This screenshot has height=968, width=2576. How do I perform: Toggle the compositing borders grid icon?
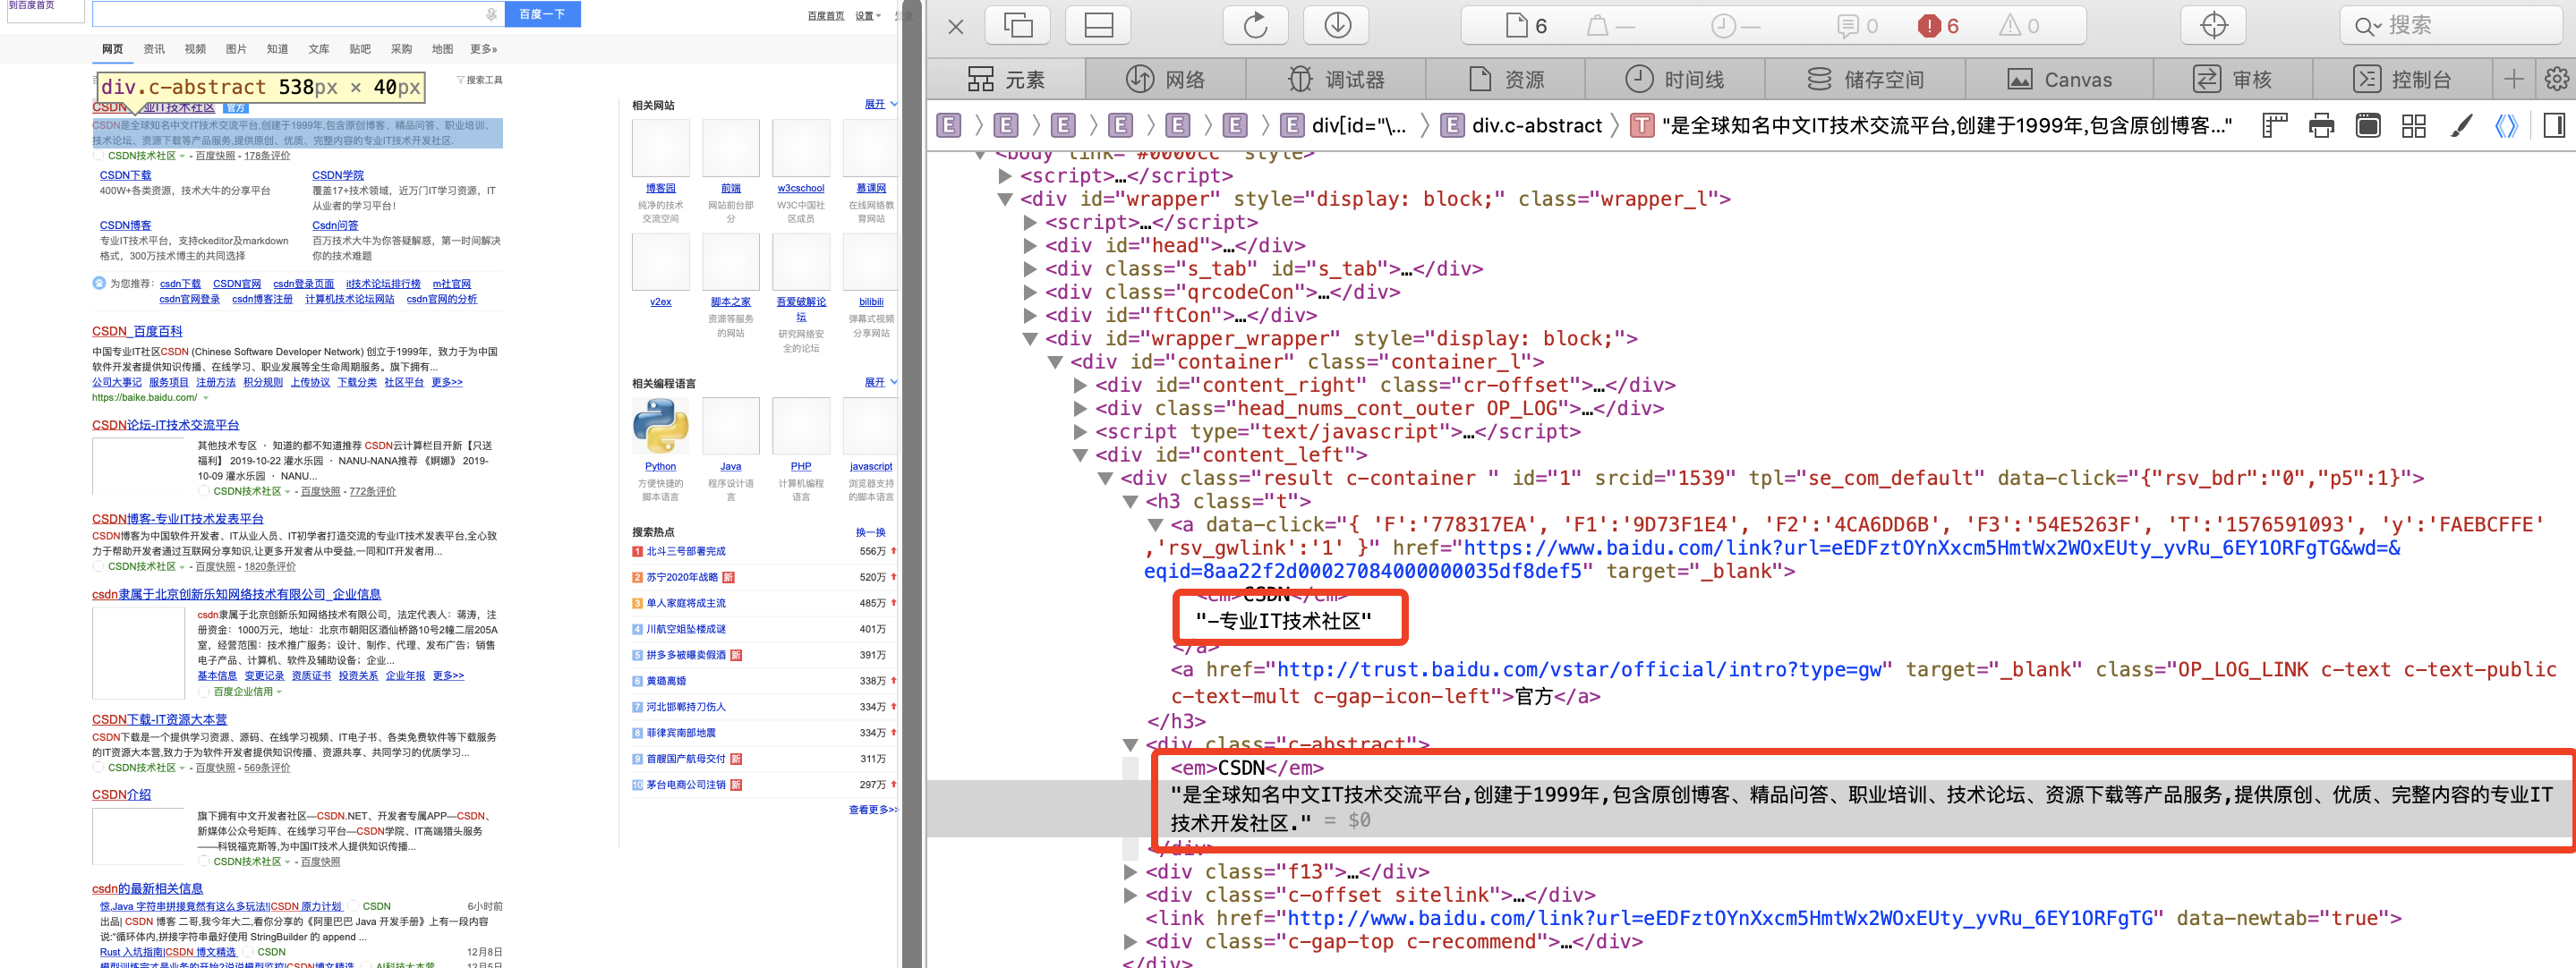pos(2414,125)
